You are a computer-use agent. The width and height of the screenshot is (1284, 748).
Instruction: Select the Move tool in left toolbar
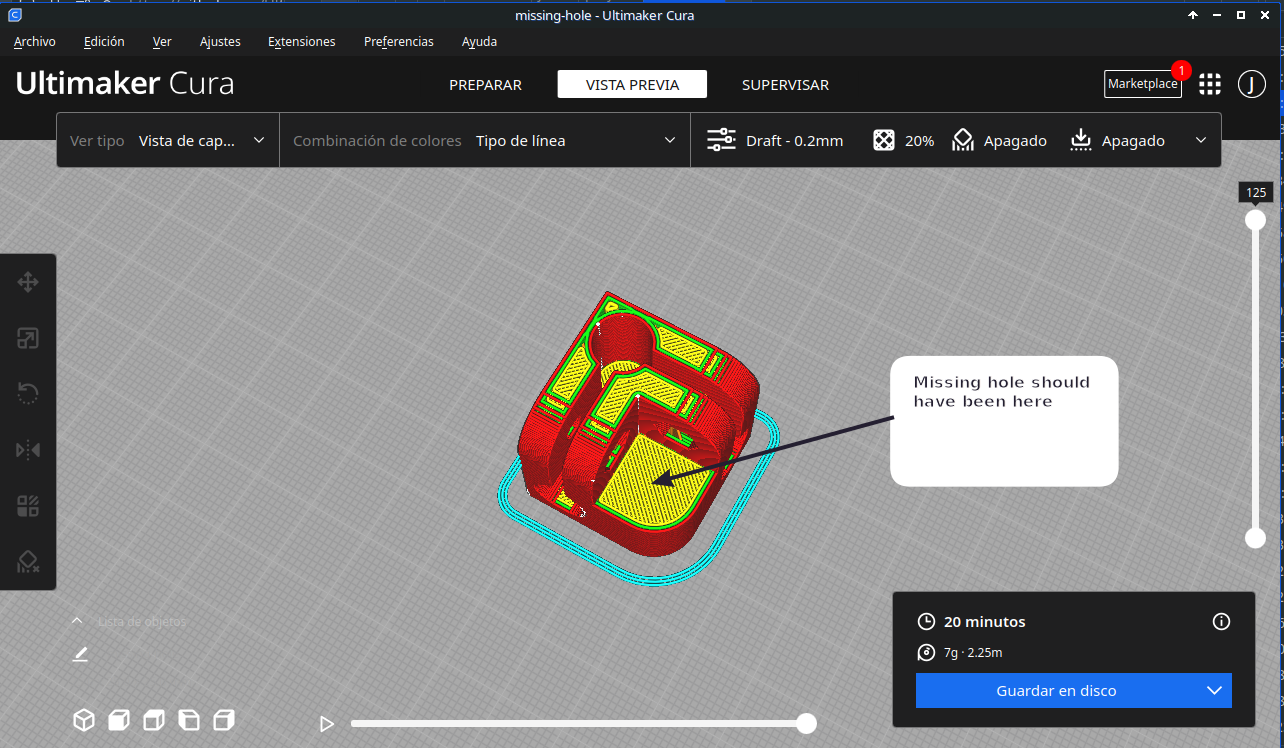tap(28, 282)
